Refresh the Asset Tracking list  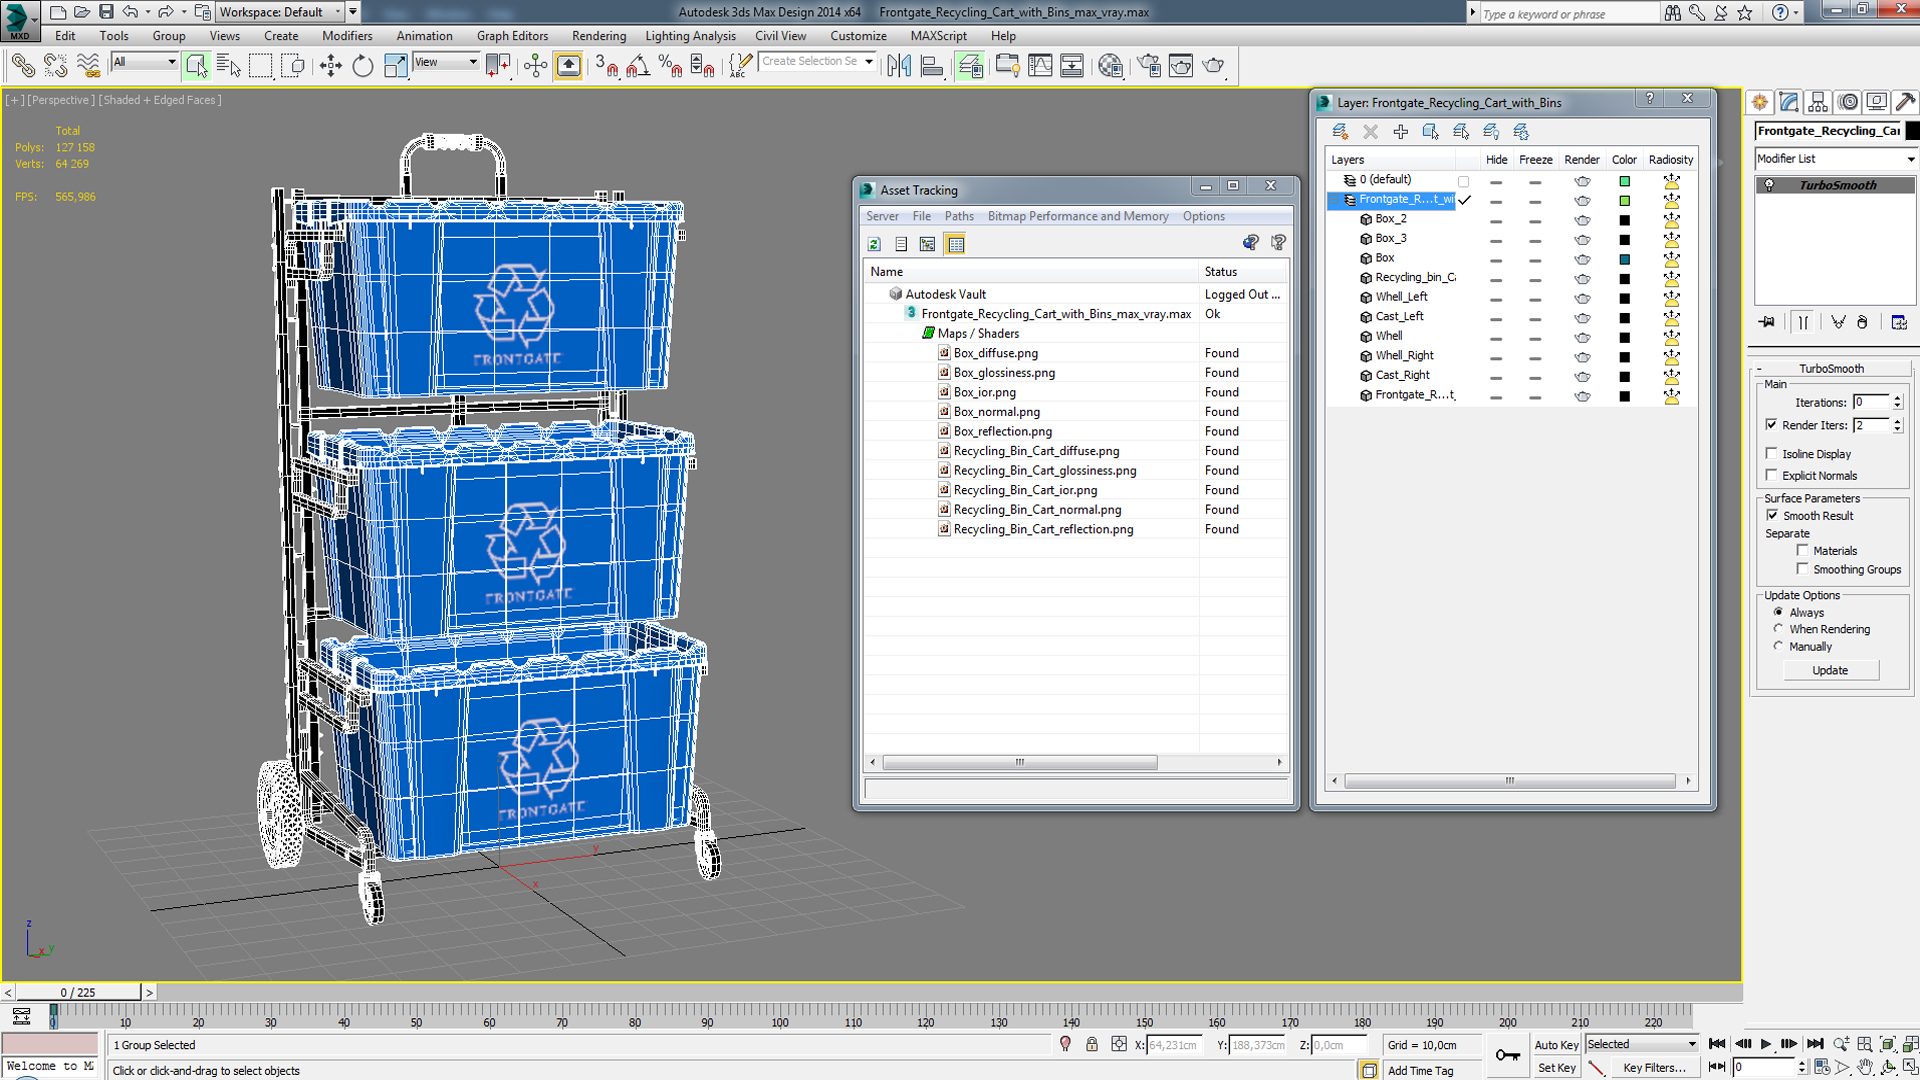[x=874, y=244]
